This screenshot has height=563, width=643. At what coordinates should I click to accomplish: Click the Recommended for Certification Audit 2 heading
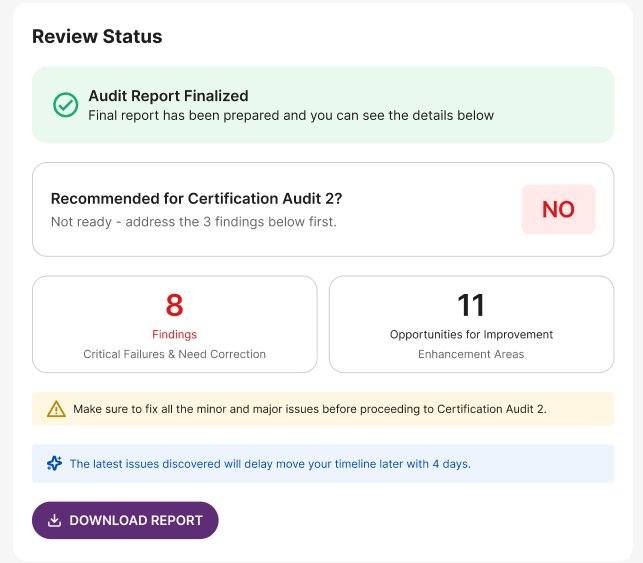tap(196, 198)
